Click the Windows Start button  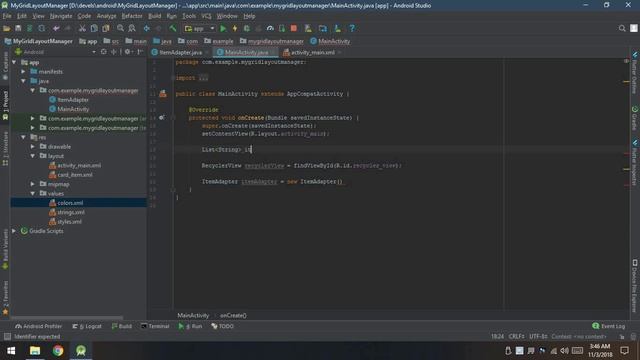tap(11, 351)
